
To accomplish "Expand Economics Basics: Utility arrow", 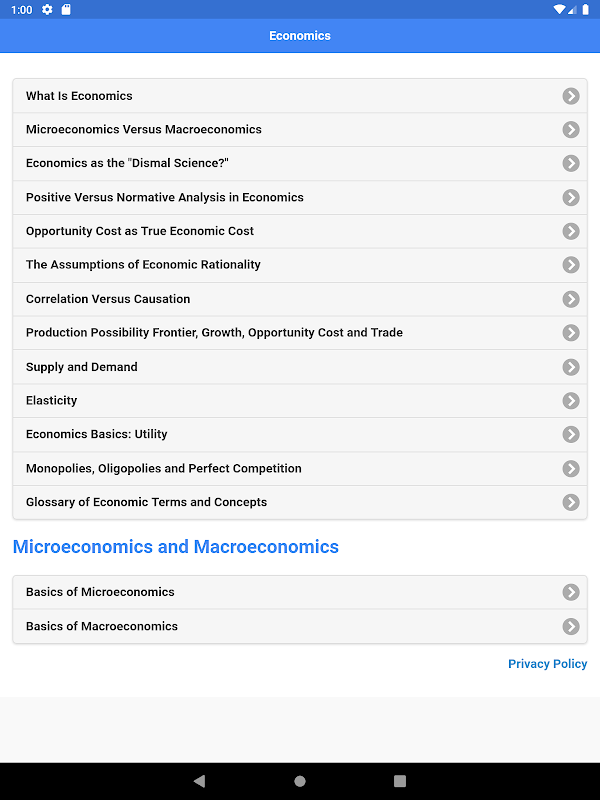I will 571,435.
